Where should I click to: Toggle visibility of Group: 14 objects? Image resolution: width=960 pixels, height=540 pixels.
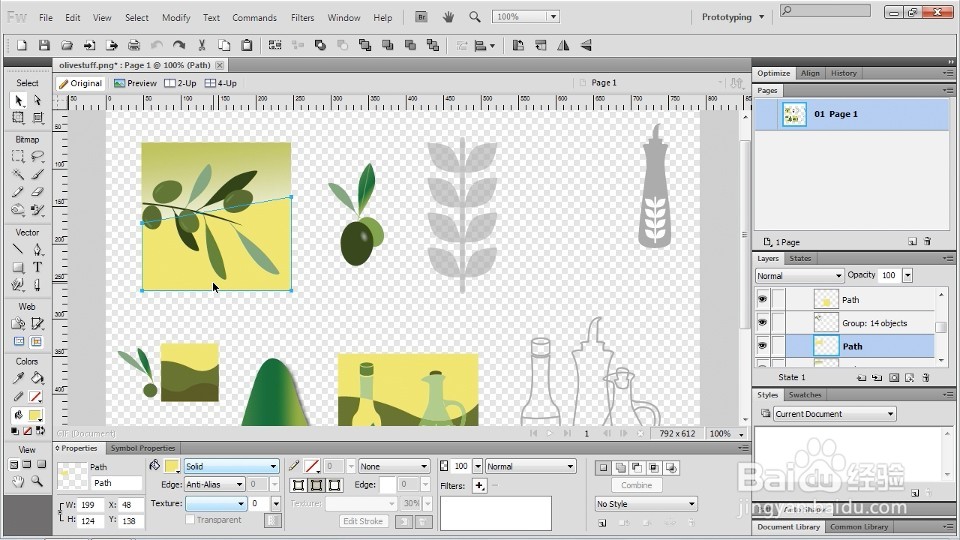point(762,323)
